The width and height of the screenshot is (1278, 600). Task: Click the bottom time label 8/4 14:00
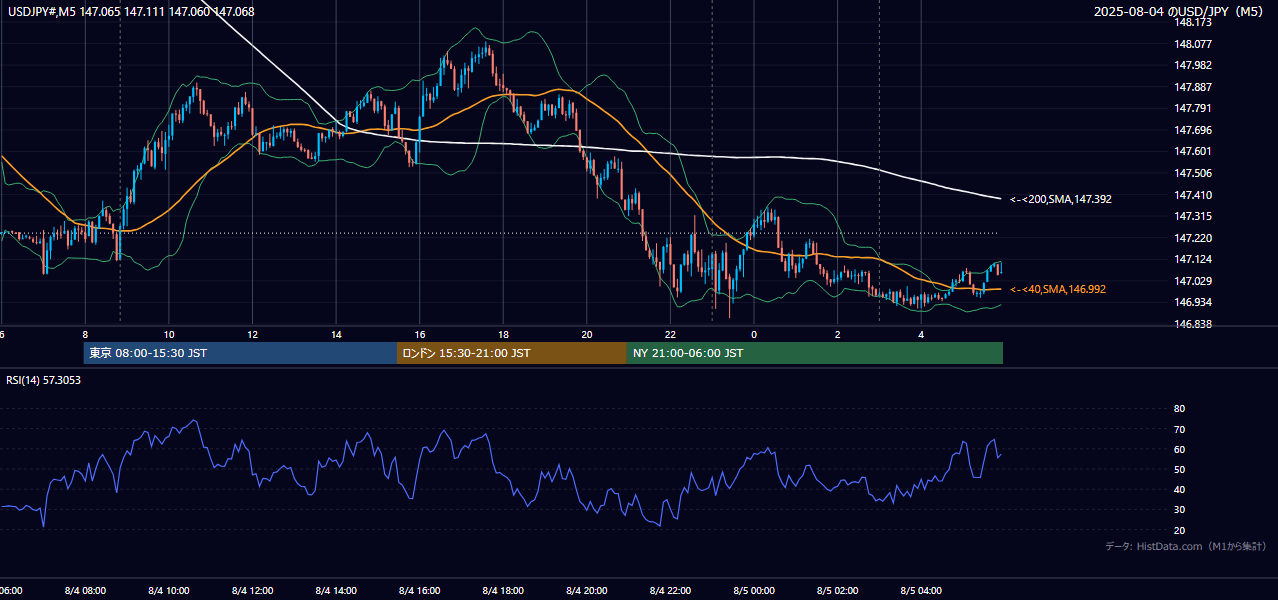click(x=336, y=591)
